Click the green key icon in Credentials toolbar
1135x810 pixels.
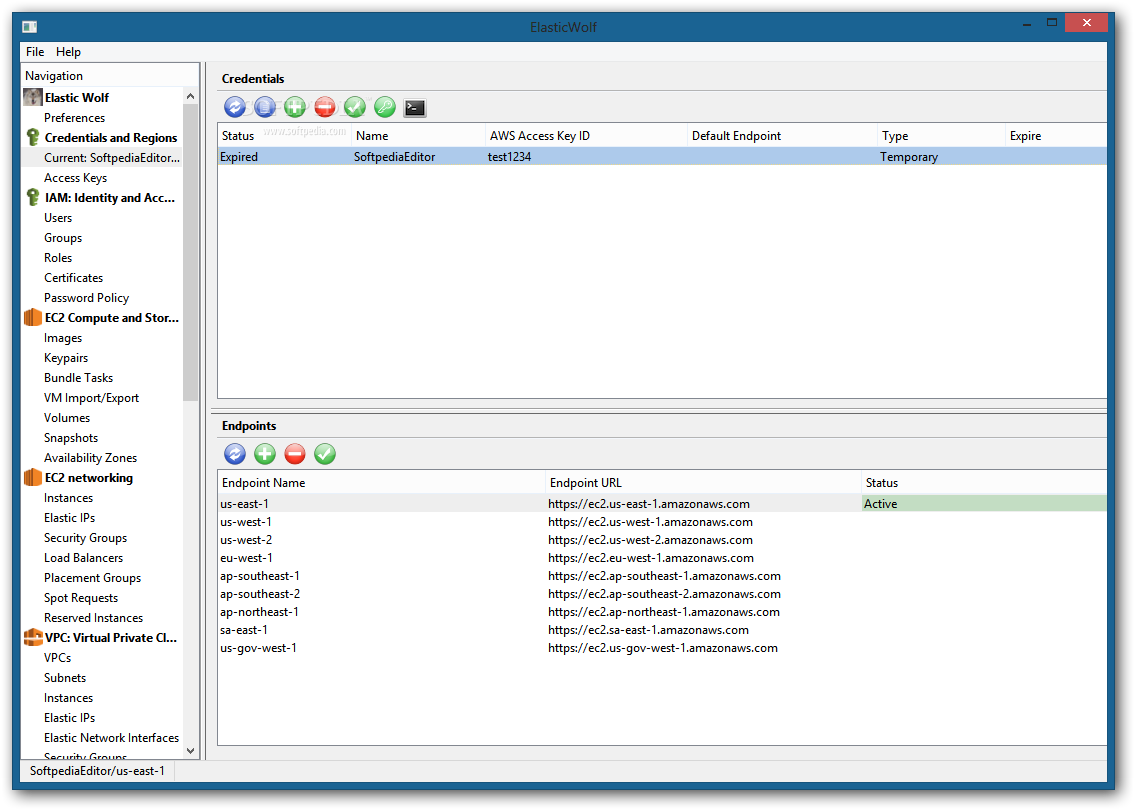point(385,107)
